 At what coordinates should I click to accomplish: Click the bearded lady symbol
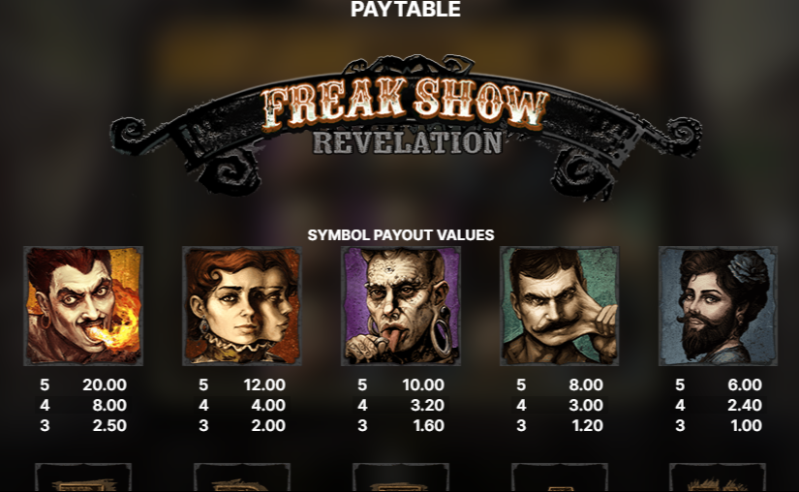(x=718, y=306)
